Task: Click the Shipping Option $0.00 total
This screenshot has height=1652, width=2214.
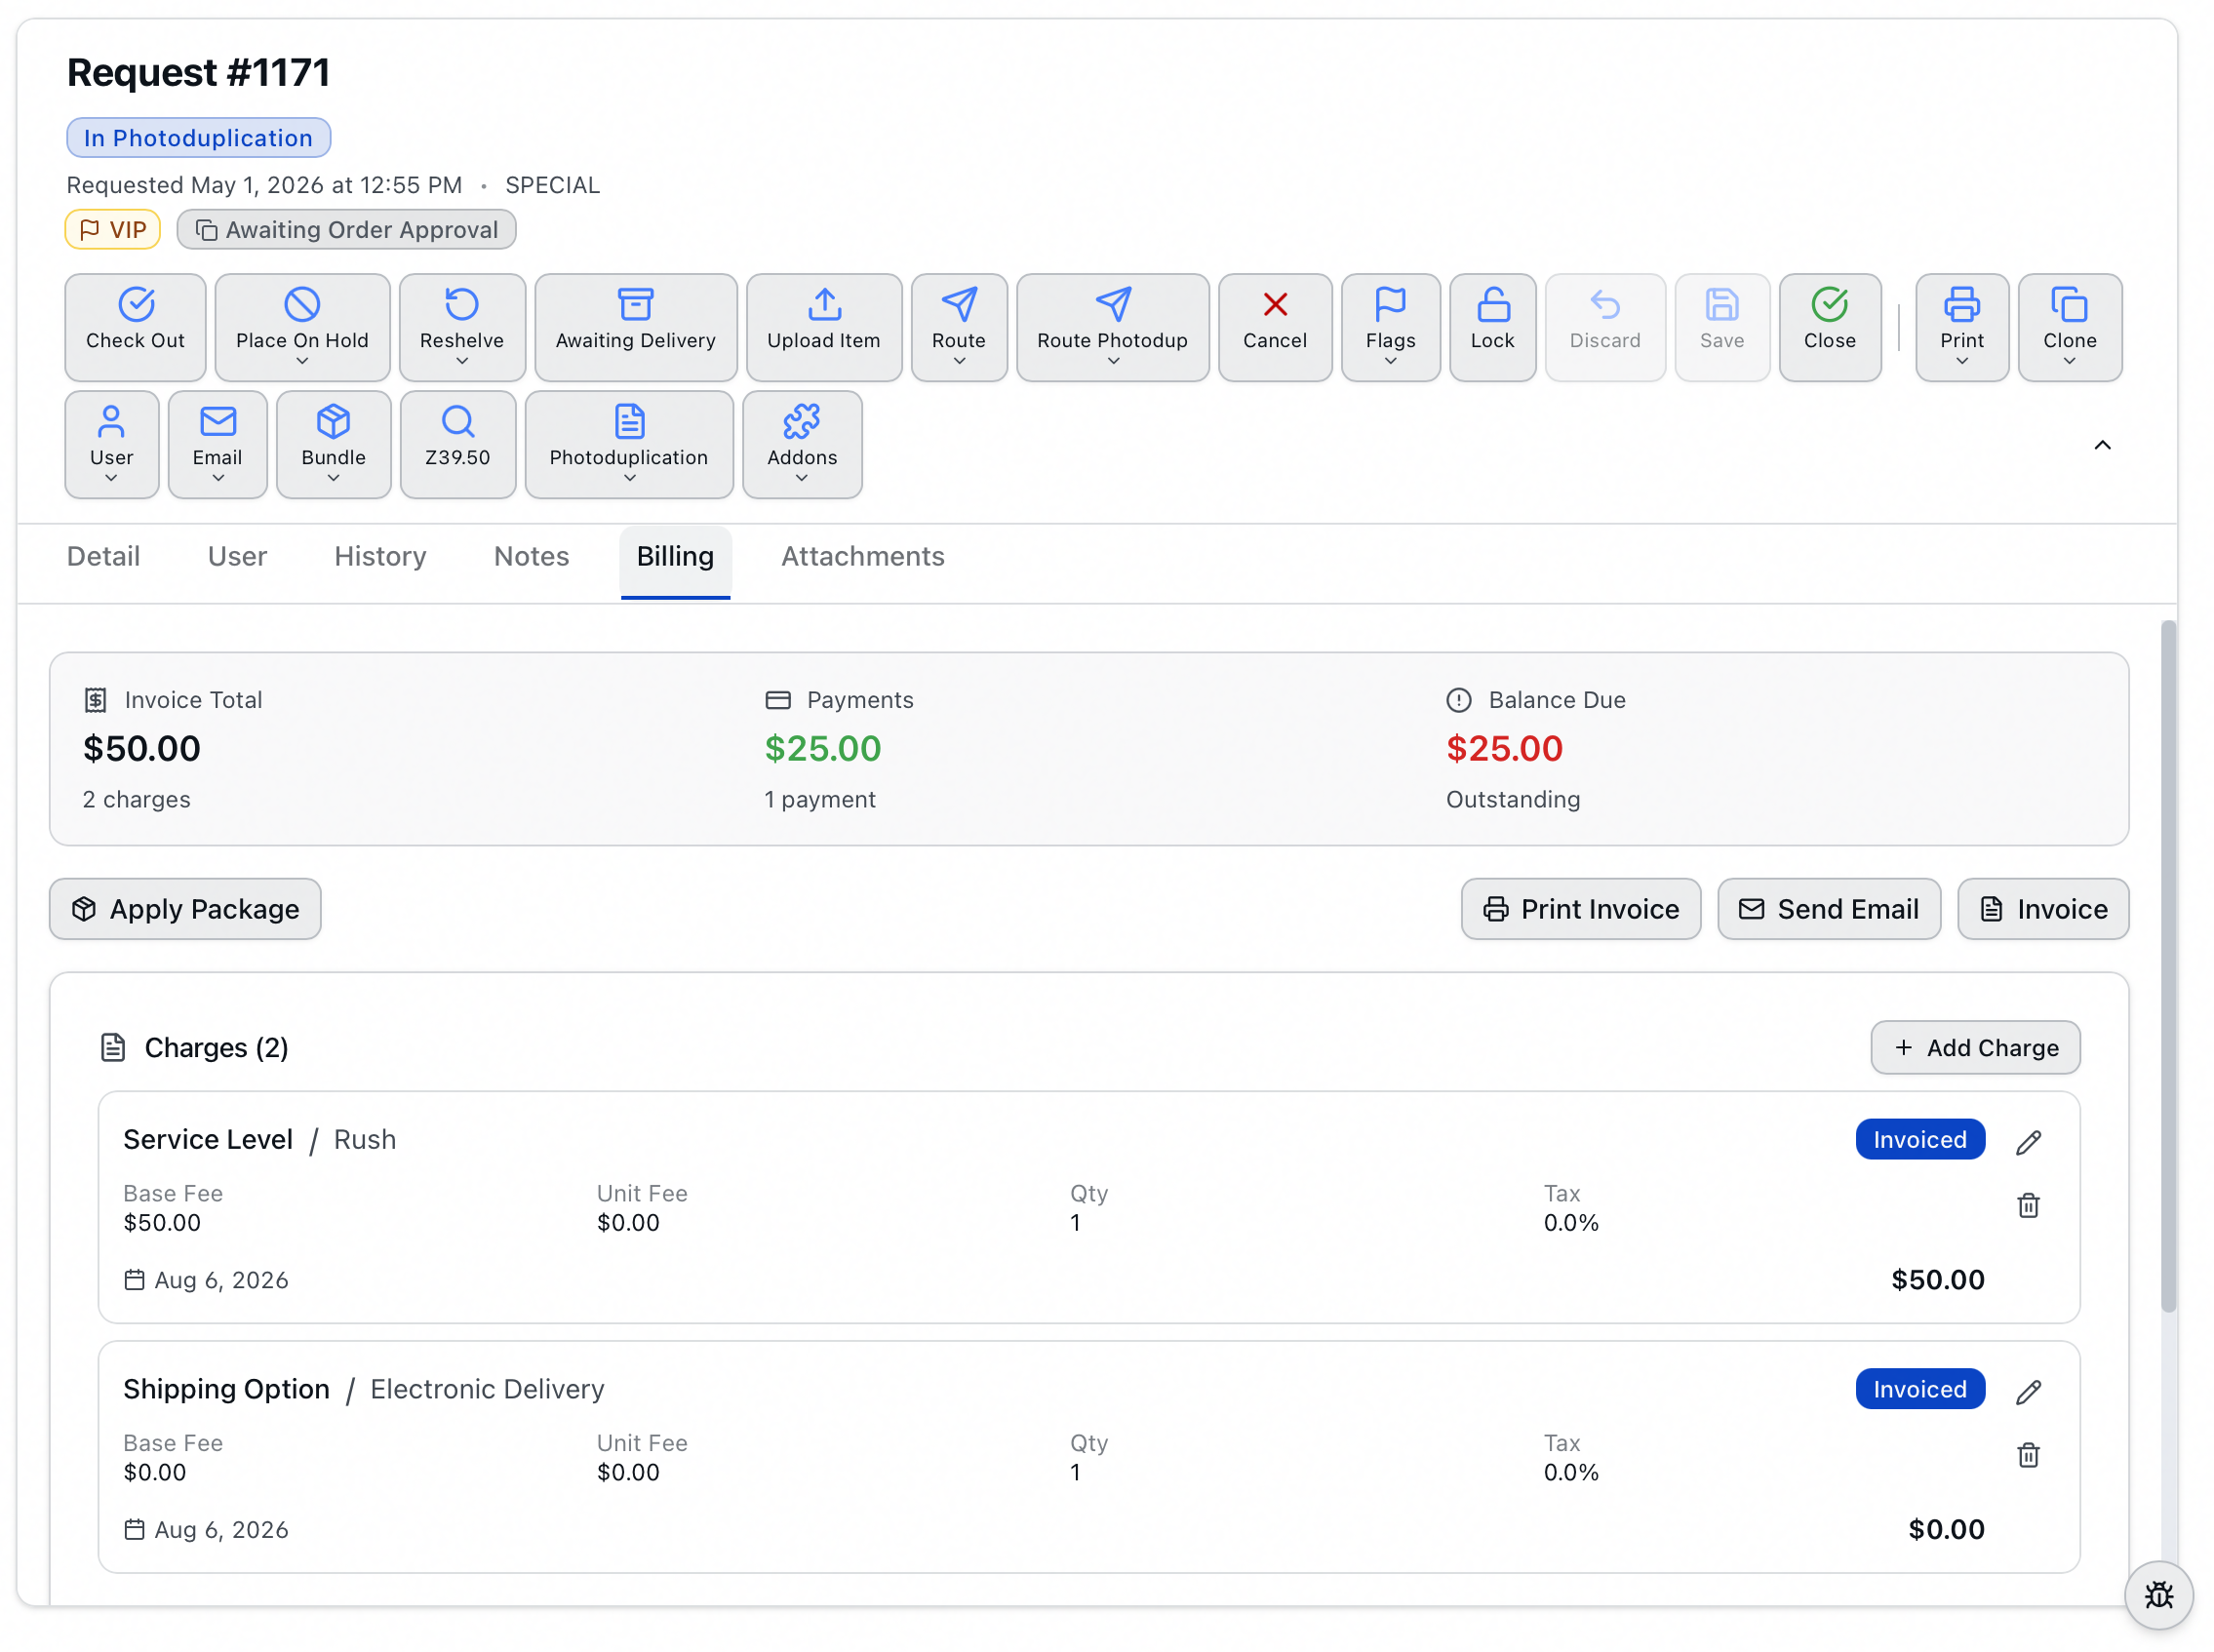Action: (x=1946, y=1529)
